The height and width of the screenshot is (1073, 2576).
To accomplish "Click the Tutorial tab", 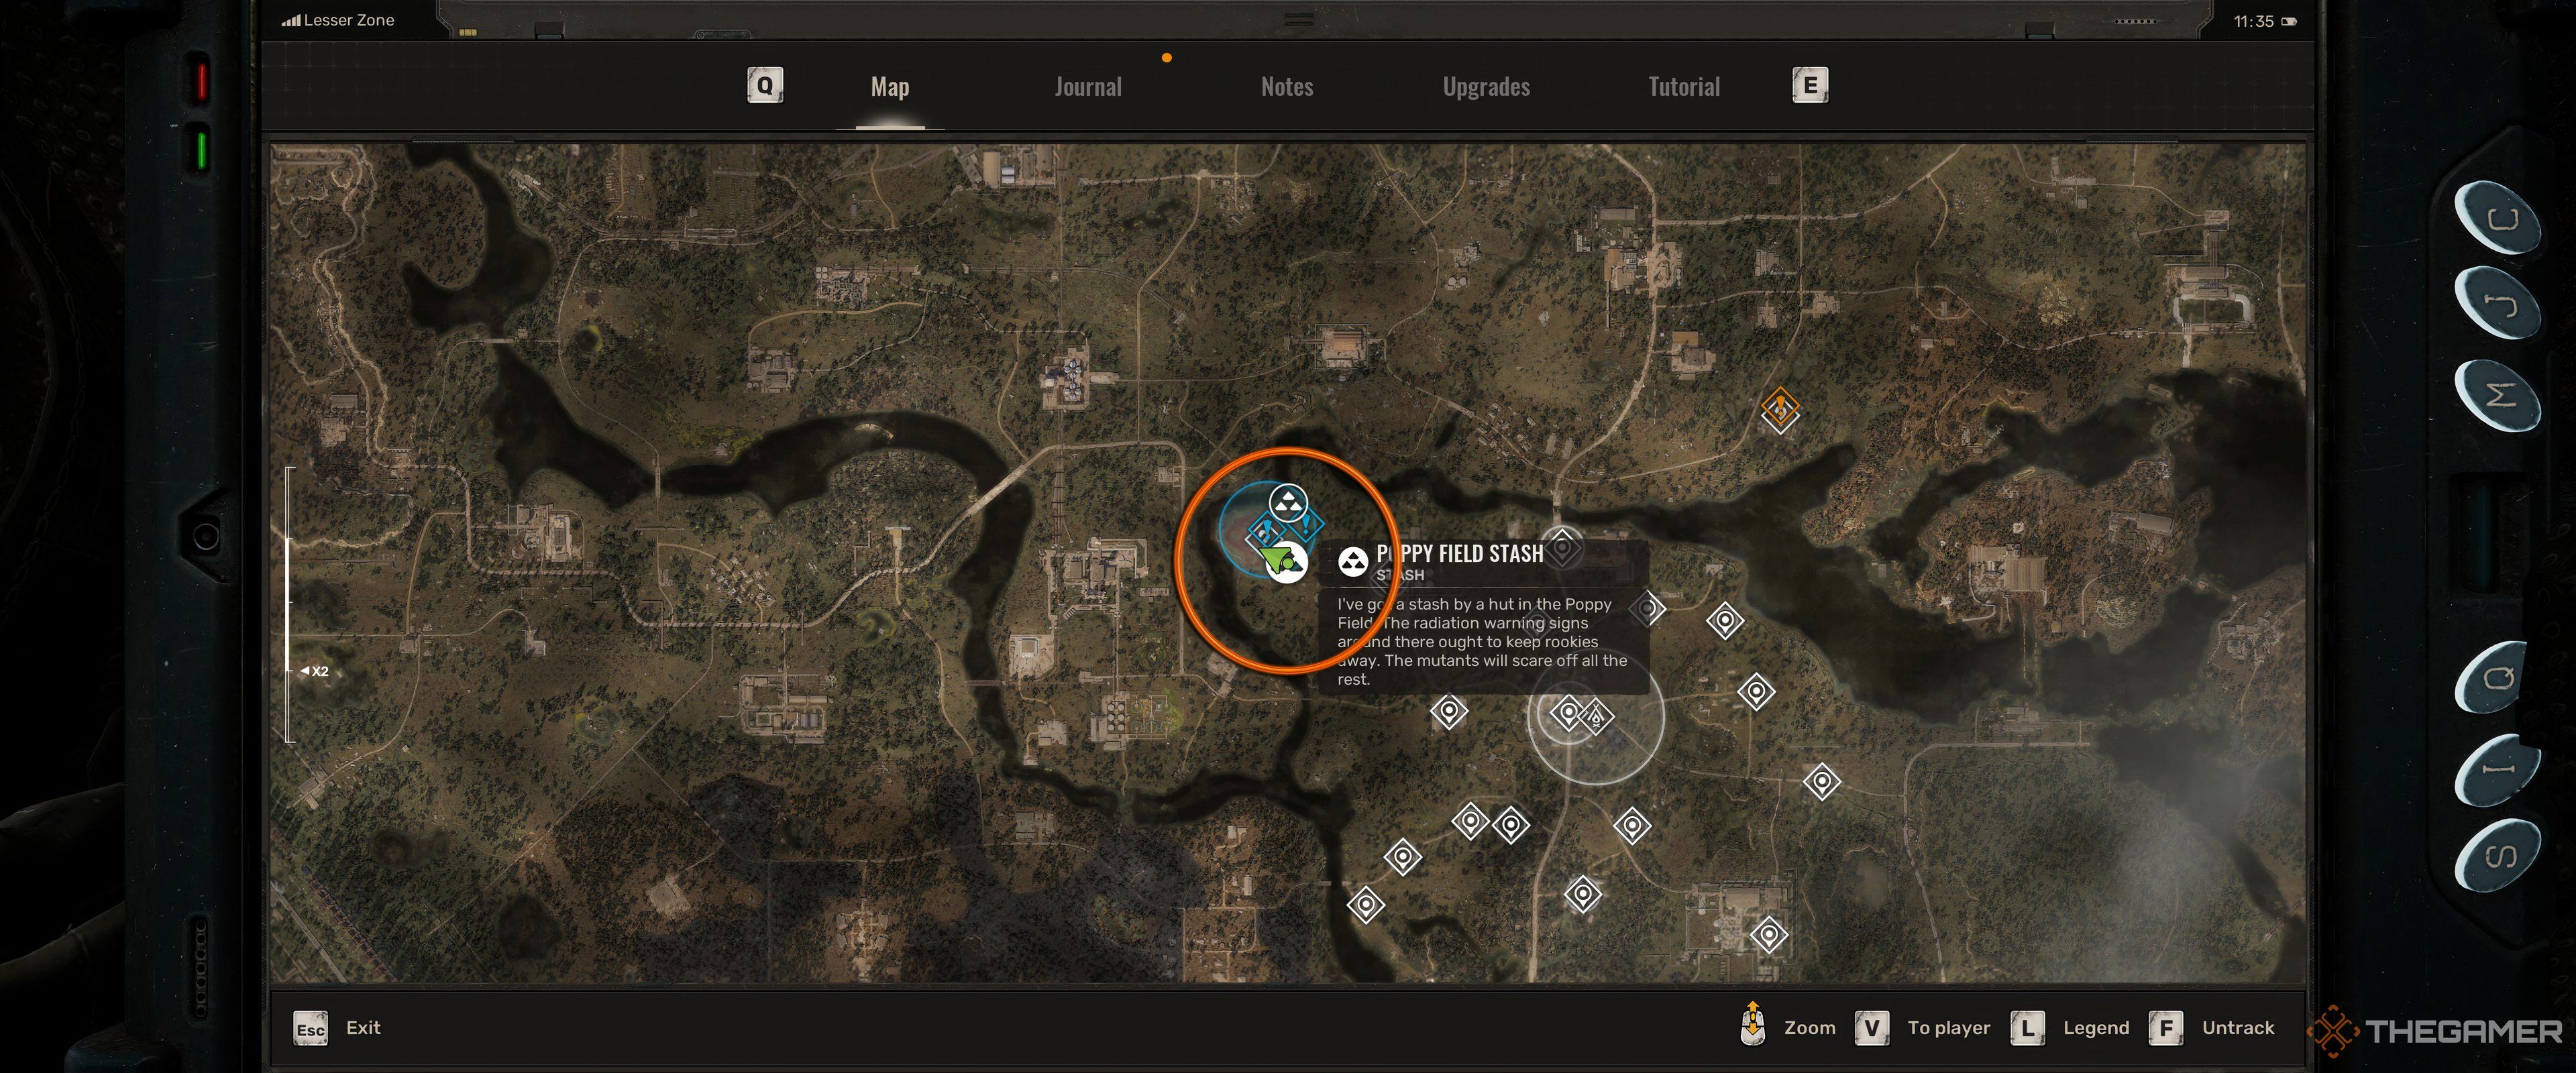I will coord(1684,85).
